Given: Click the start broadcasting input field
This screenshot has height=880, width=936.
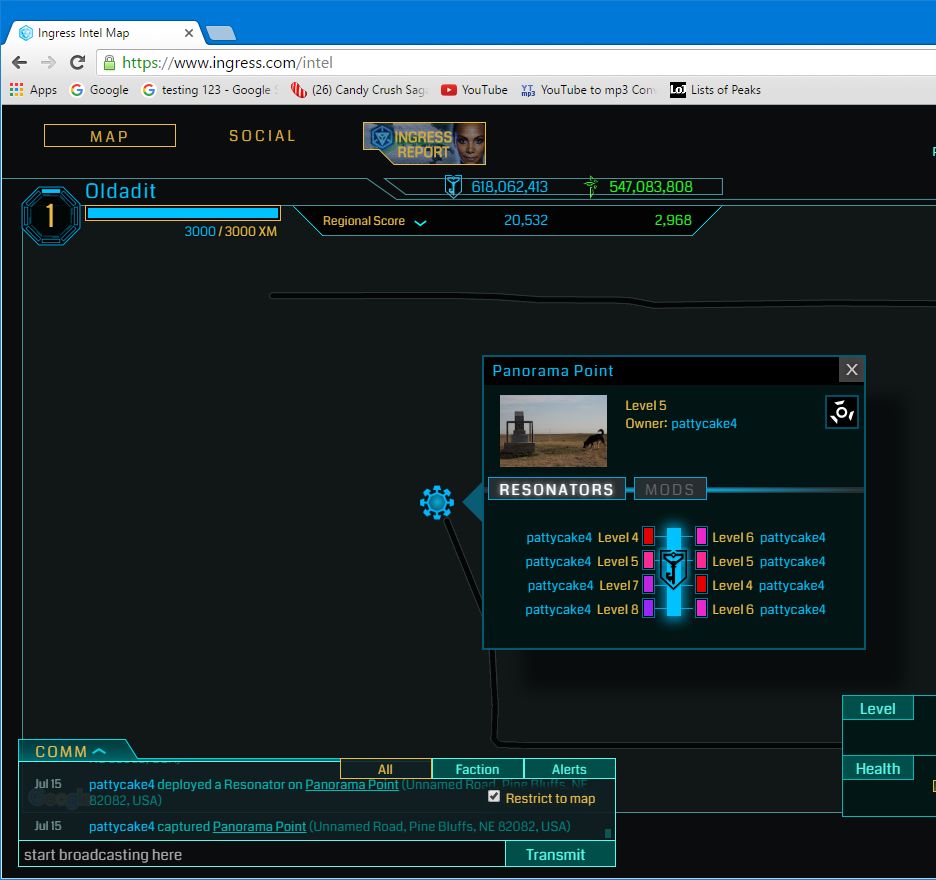Looking at the screenshot, I should 262,854.
